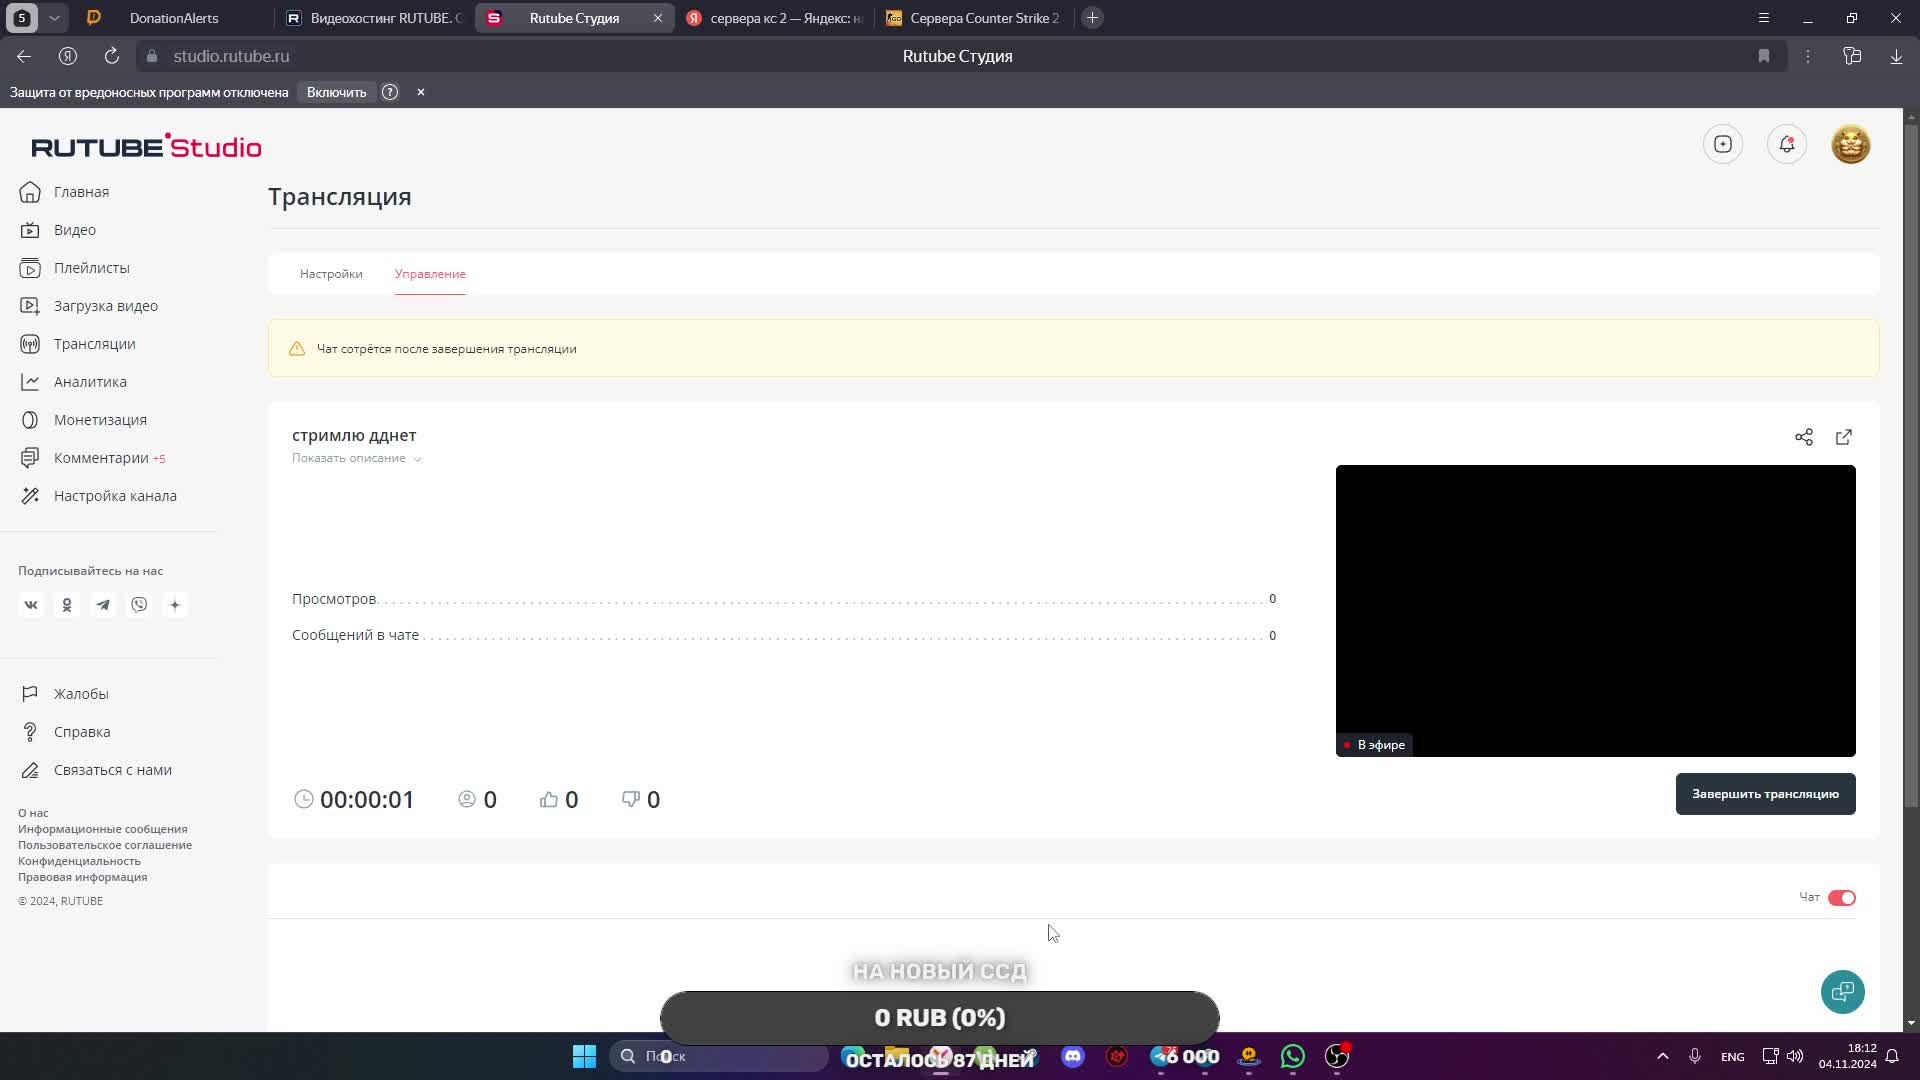1920x1080 pixels.
Task: Switch to сервера кс 2 Яндекс tab
Action: [x=774, y=18]
